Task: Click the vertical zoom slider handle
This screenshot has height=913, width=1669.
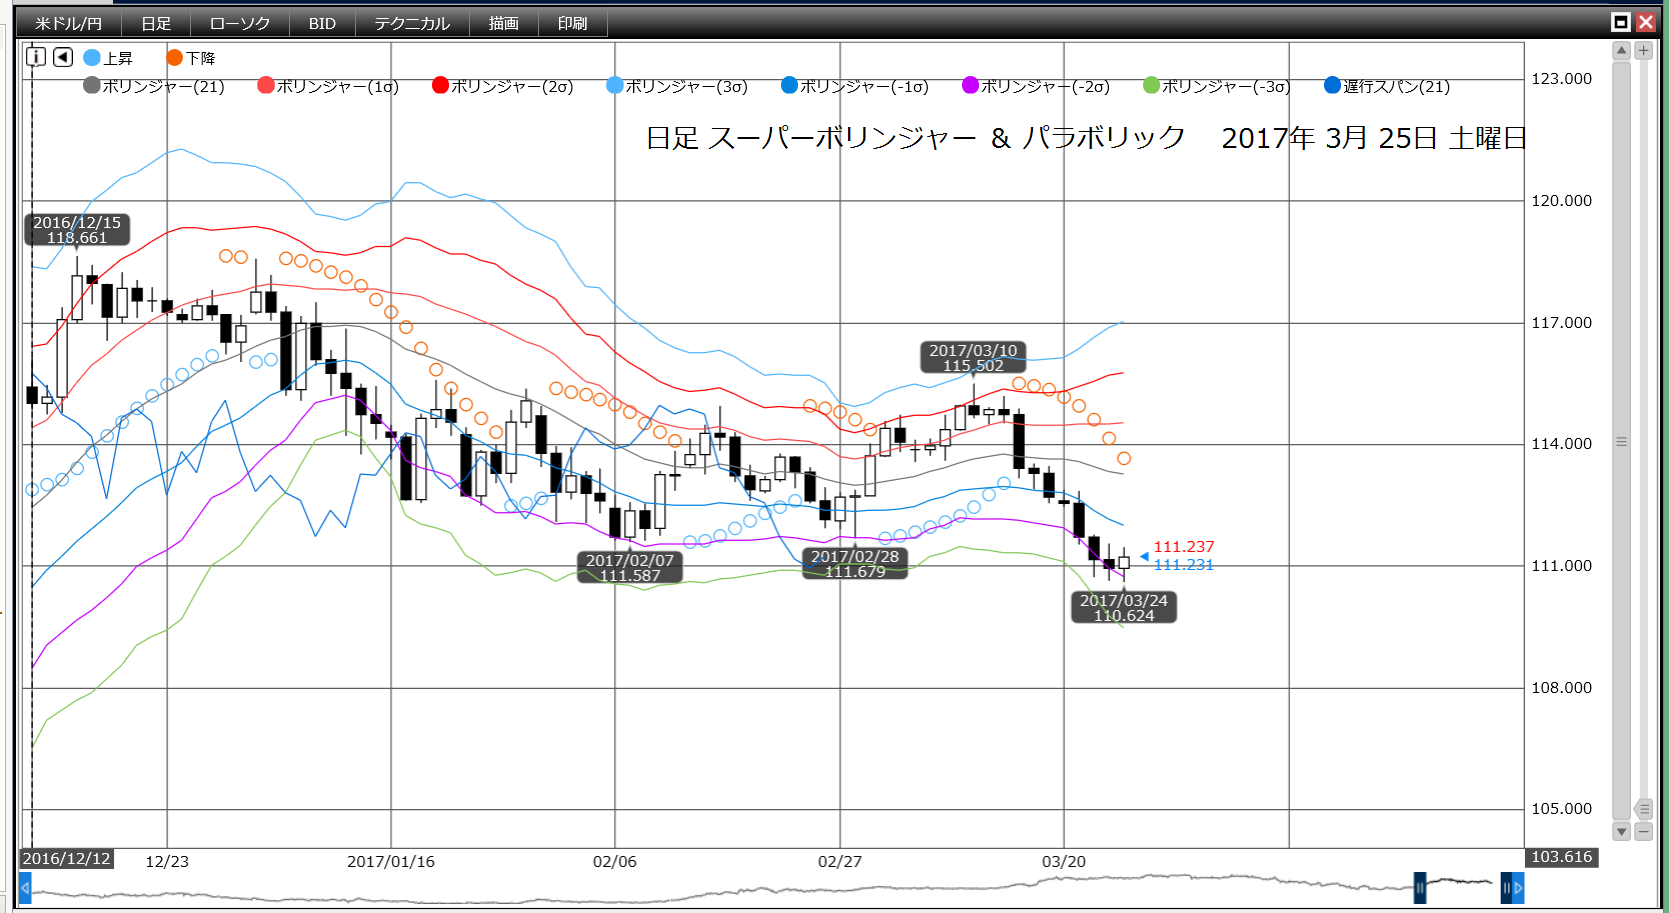Action: (x=1643, y=809)
